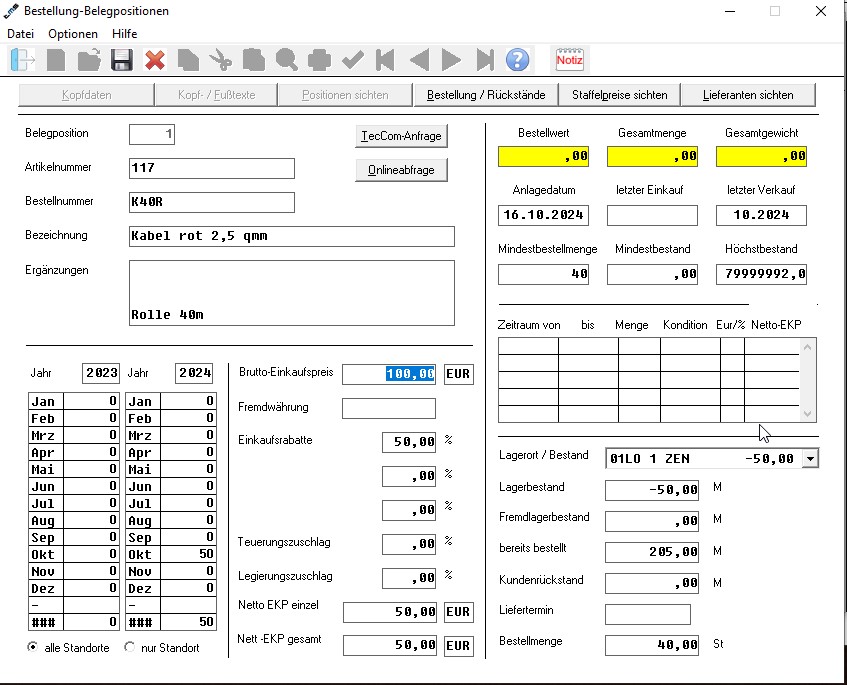Screen dimensions: 847x685
Task: Click the open folder toolbar icon
Action: 89,59
